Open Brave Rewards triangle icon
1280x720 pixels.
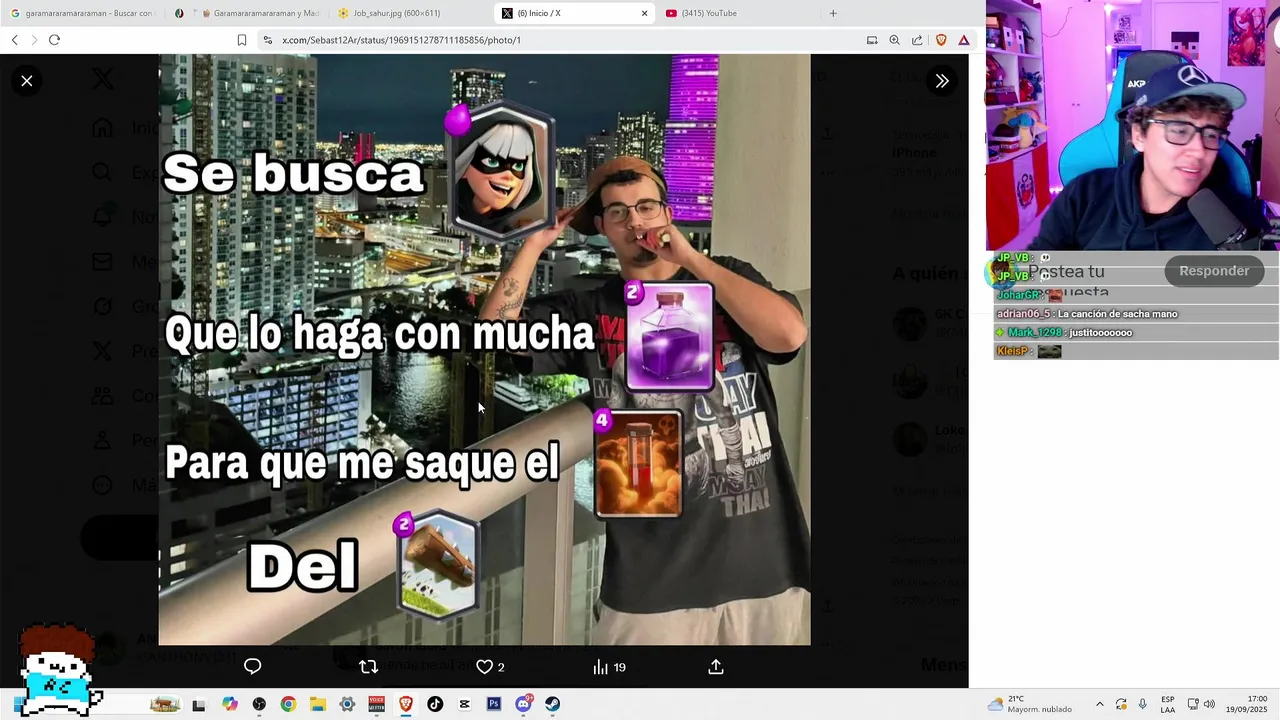click(964, 40)
